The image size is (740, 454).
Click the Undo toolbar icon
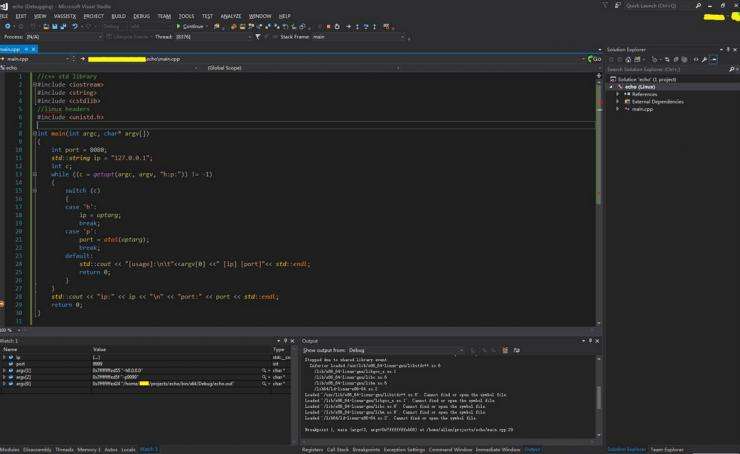click(75, 27)
